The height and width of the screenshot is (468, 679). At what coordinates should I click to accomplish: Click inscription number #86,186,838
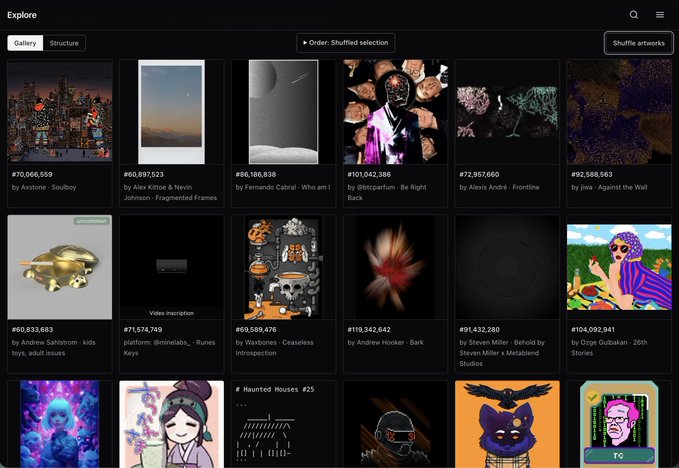[255, 174]
